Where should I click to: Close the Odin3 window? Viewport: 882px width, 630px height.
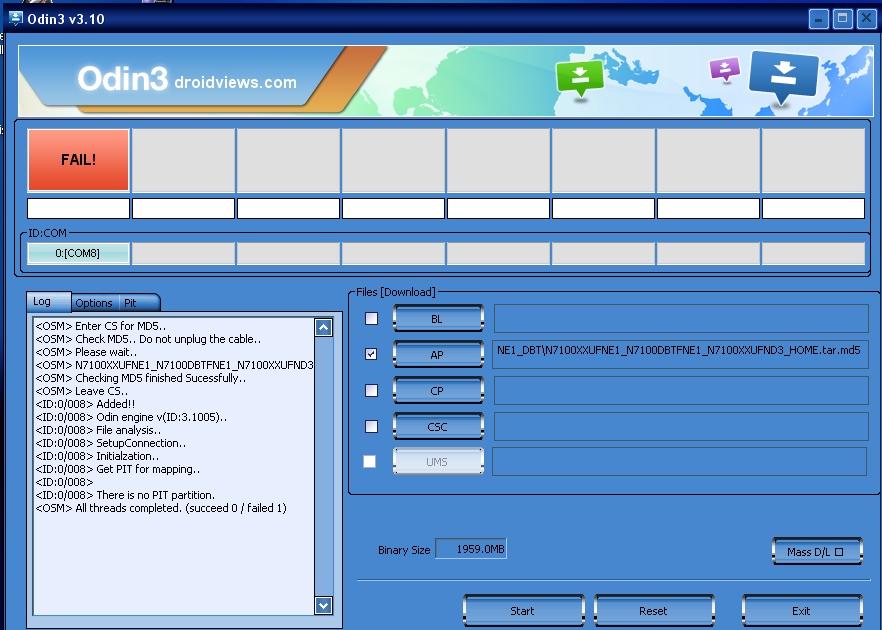coord(866,19)
